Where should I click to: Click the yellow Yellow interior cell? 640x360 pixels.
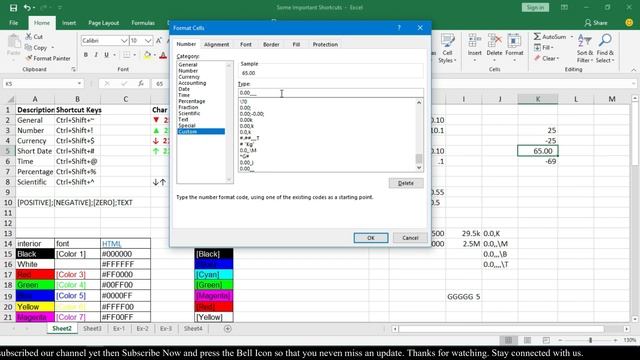point(35,307)
